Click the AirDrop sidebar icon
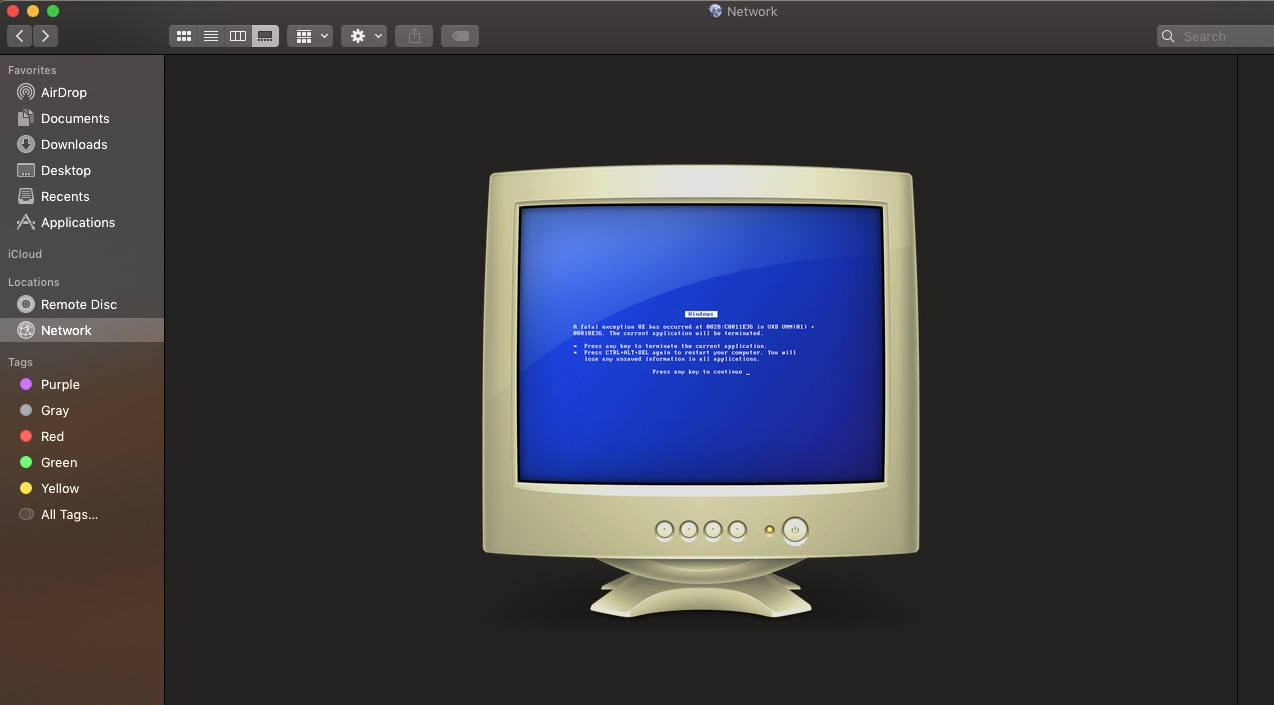 (x=26, y=92)
